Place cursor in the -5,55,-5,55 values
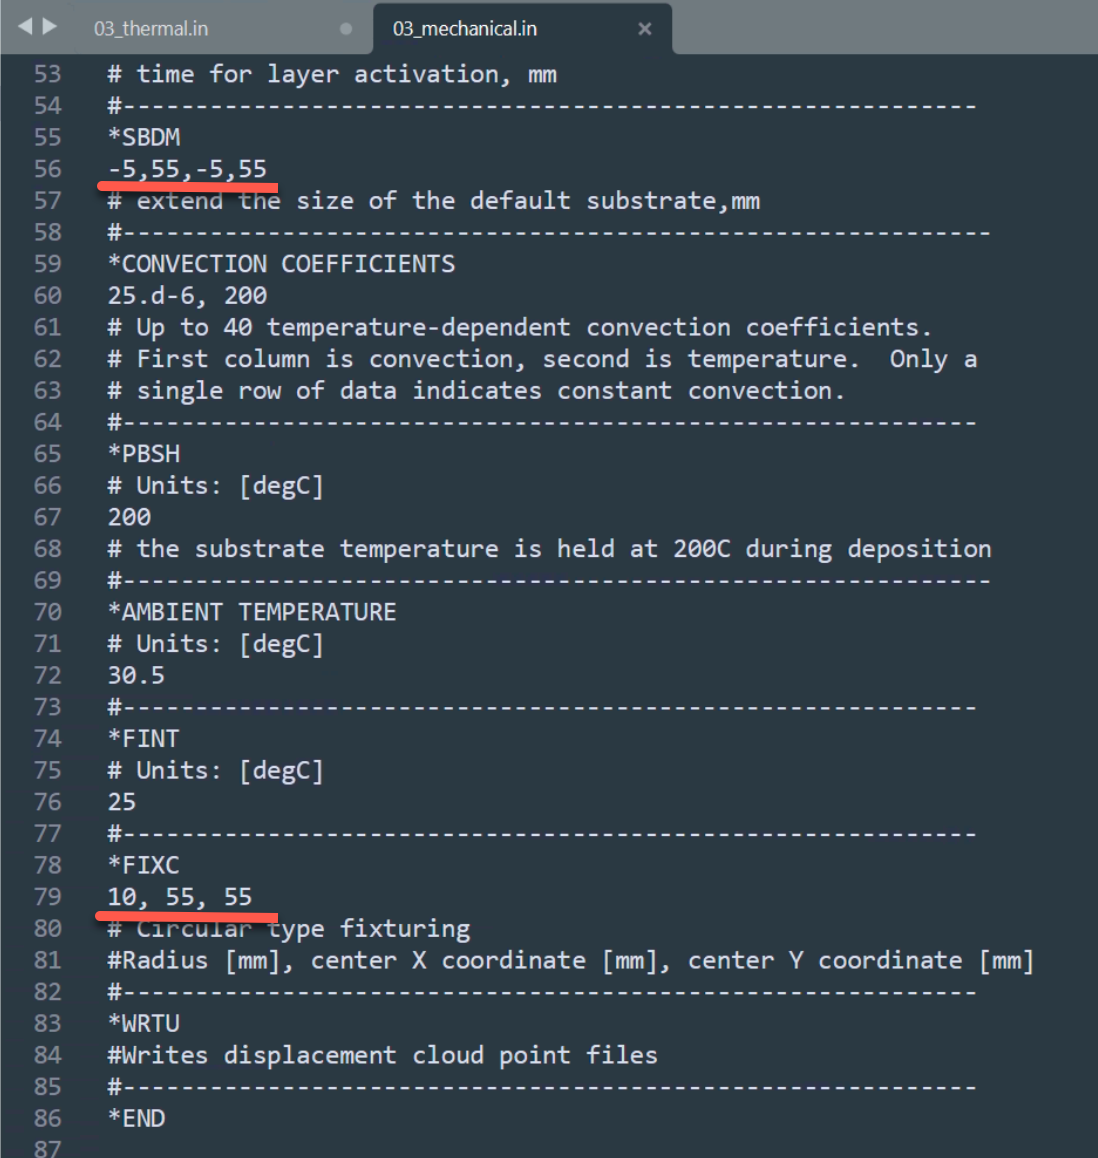 [187, 169]
